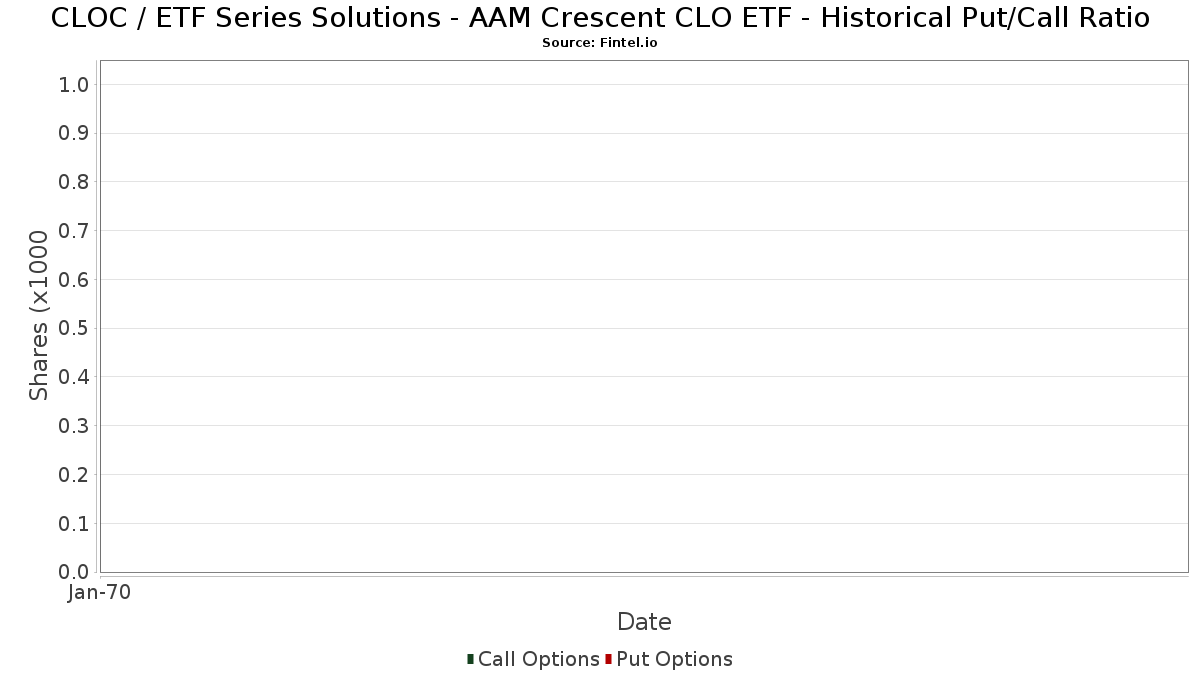1200x675 pixels.
Task: Click the 0.7 y-axis tick label
Action: [74, 231]
